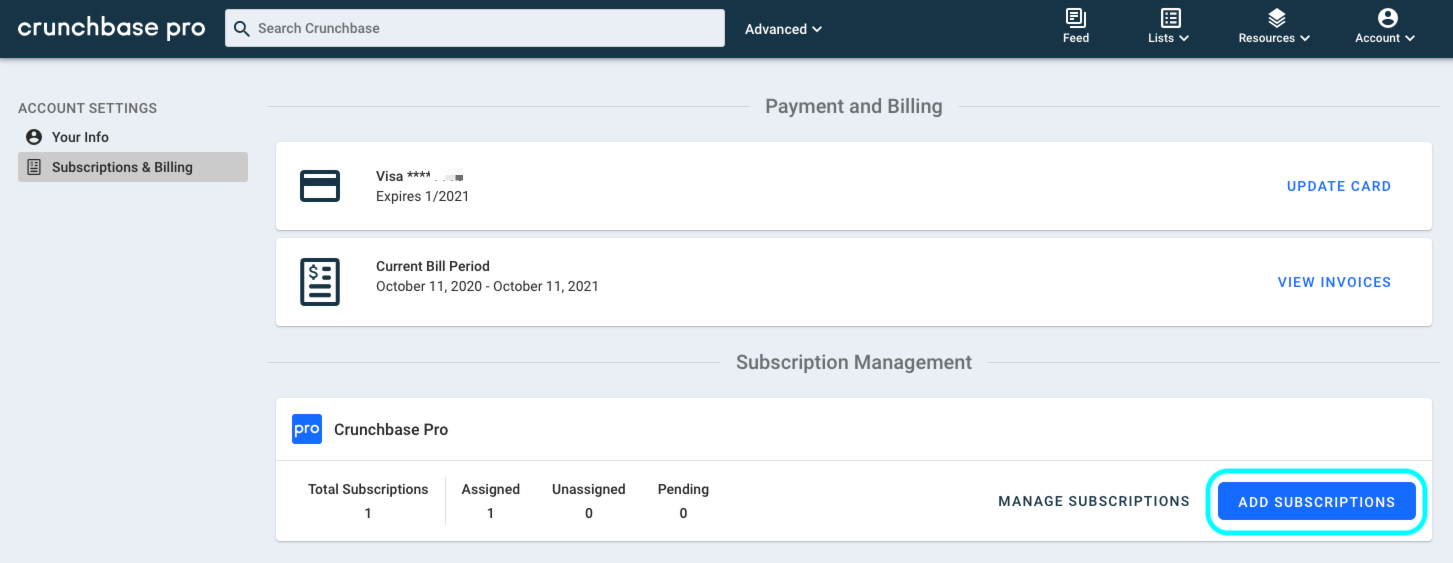Click 'October 11, 2020 - October 11, 2021' dates

coord(487,286)
